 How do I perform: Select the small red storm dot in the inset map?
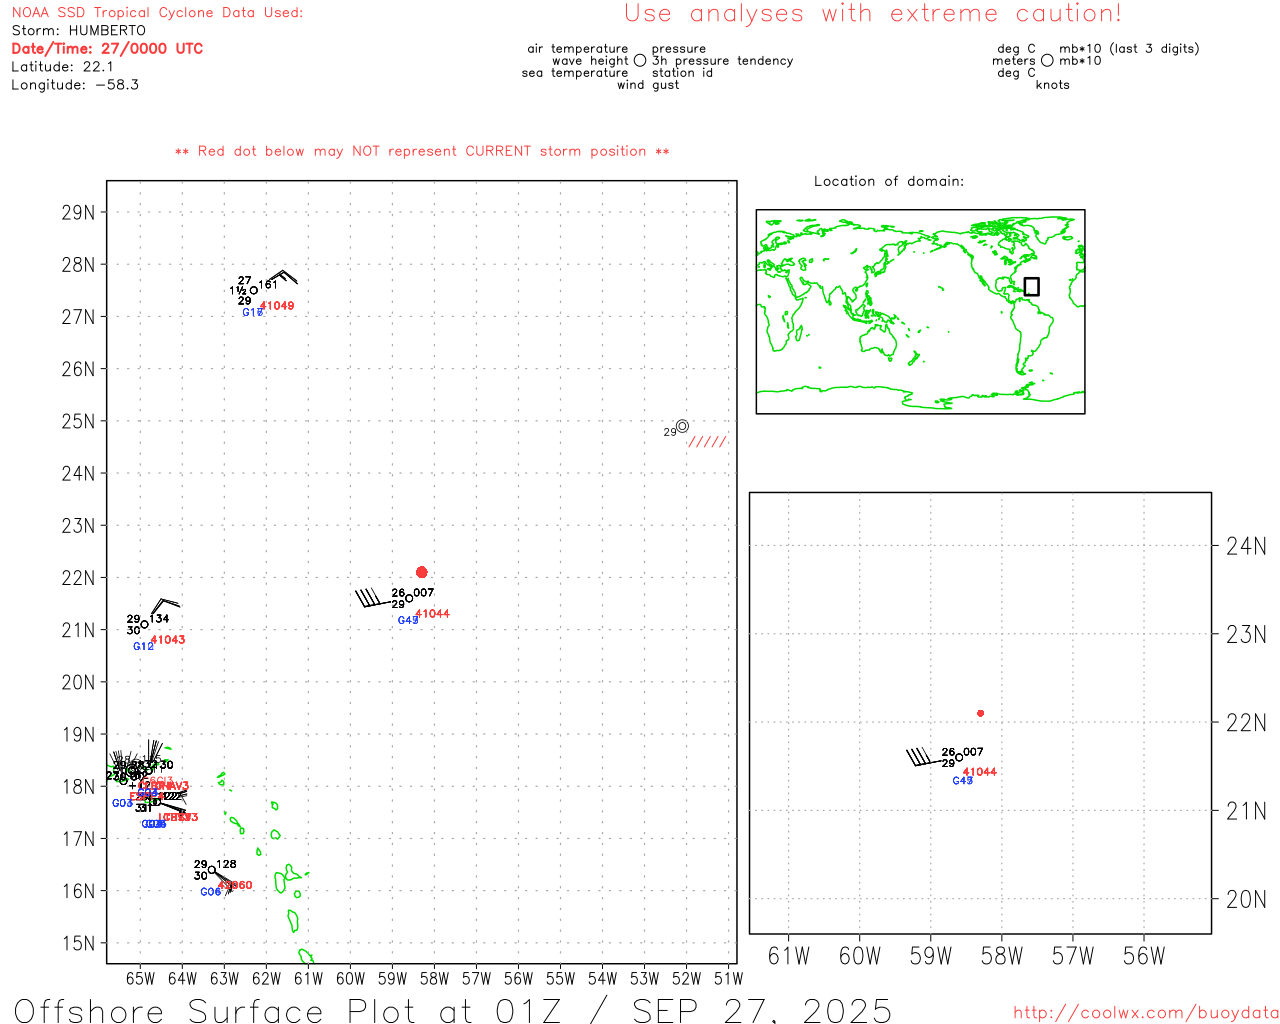point(980,713)
